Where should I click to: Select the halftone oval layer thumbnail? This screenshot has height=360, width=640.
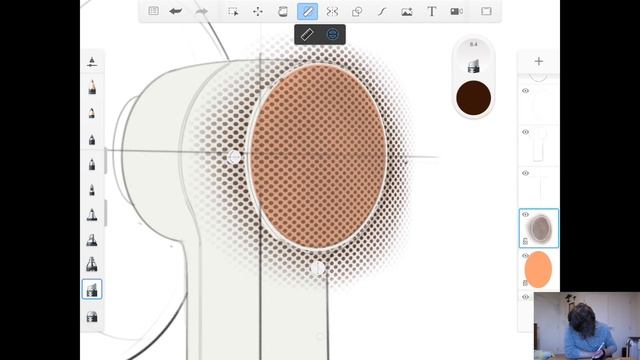(540, 228)
